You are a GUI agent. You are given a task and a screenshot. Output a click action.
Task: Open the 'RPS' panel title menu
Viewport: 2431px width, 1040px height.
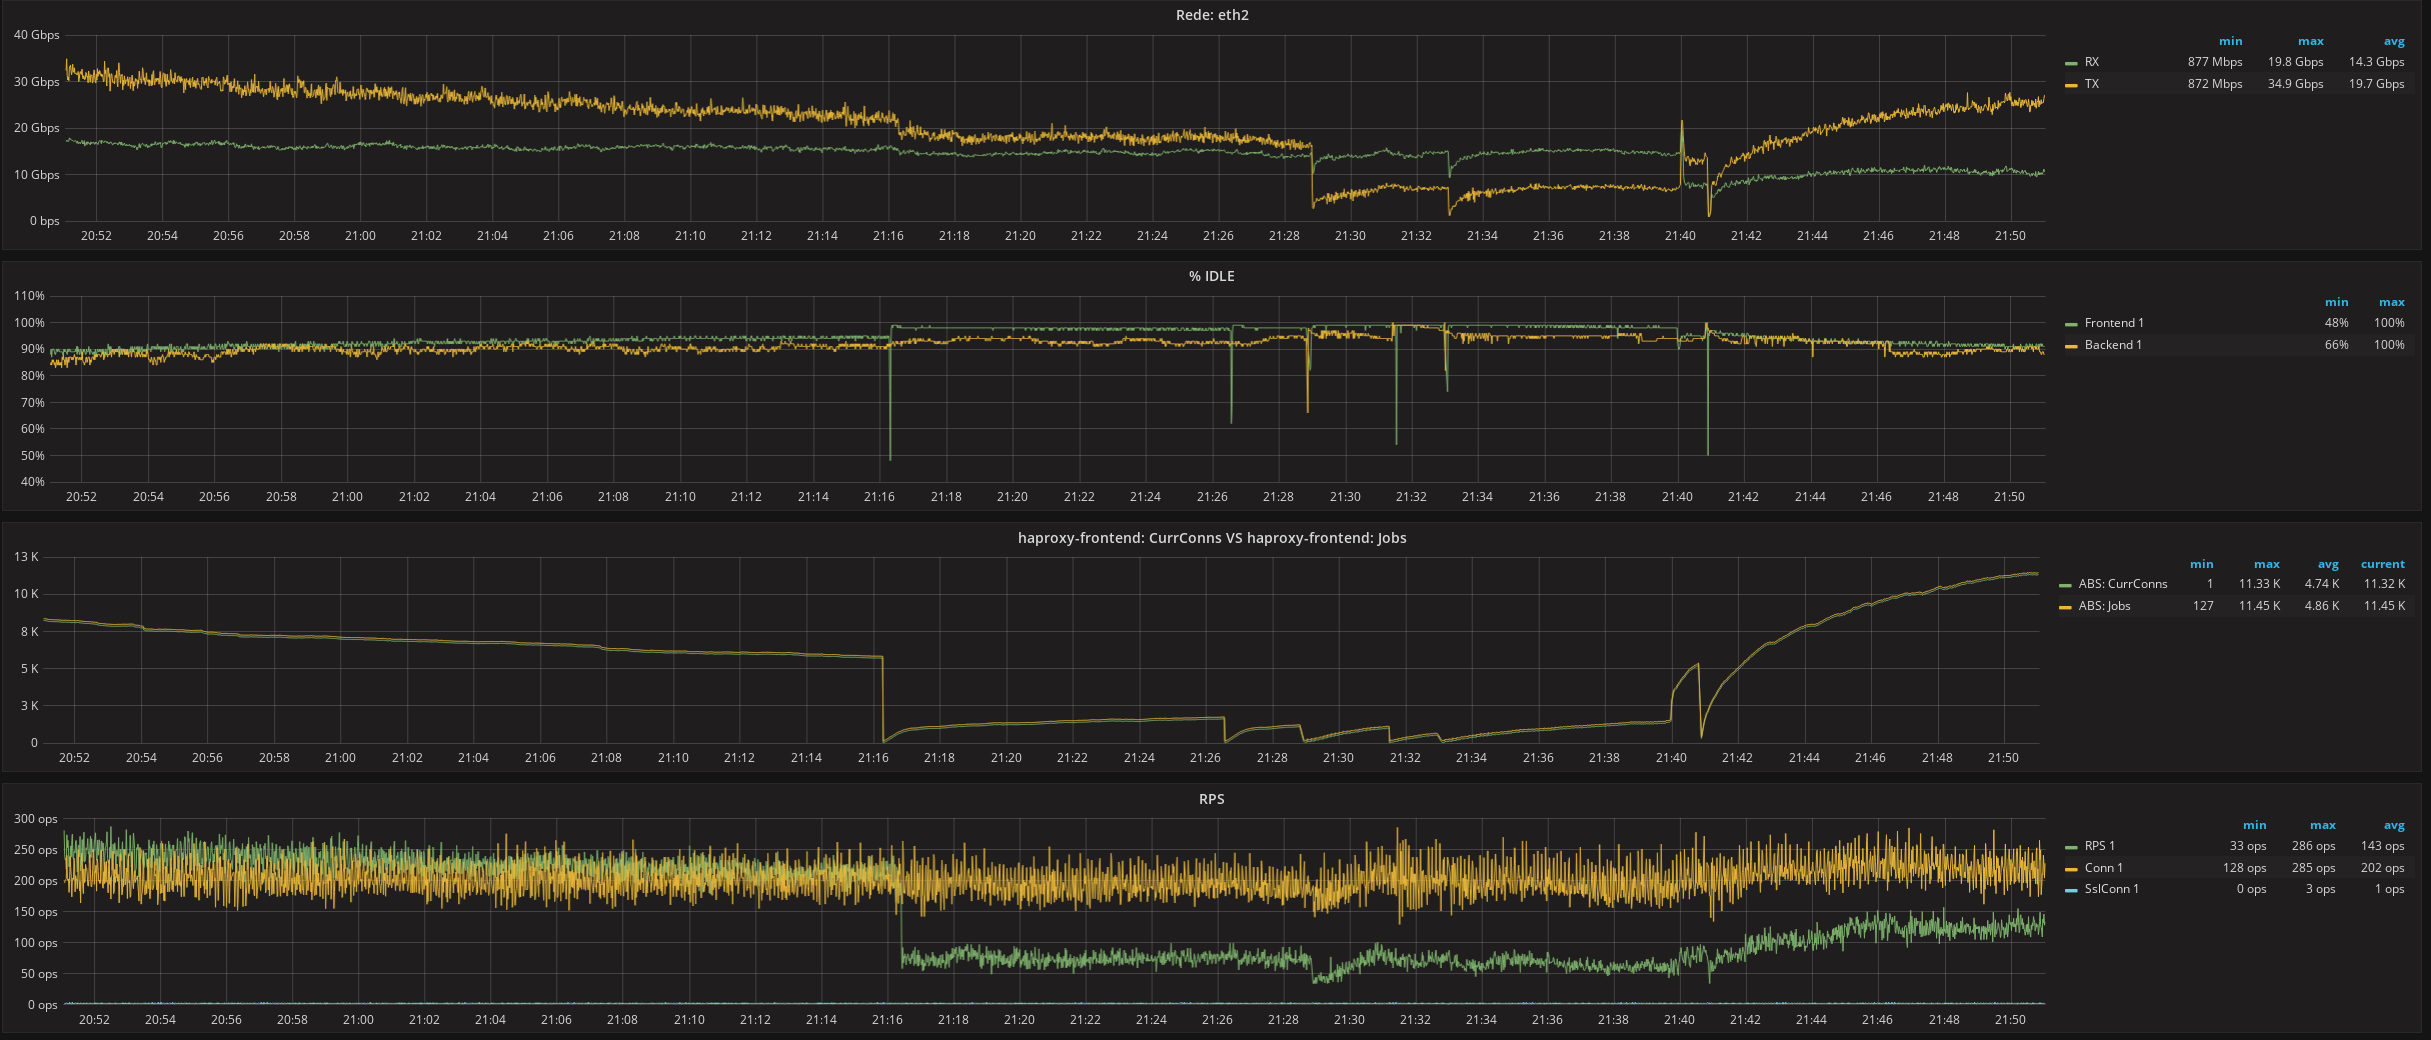1212,799
